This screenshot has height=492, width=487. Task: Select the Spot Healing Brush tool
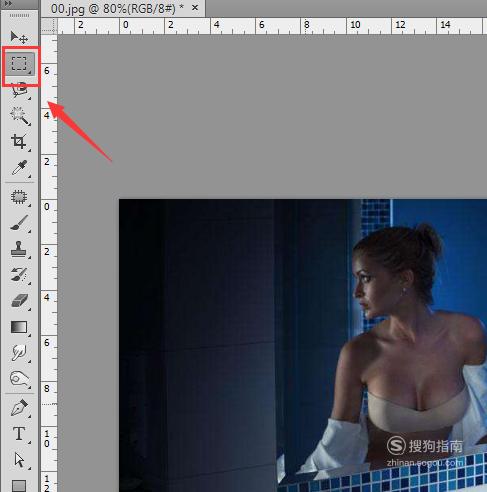(x=19, y=197)
